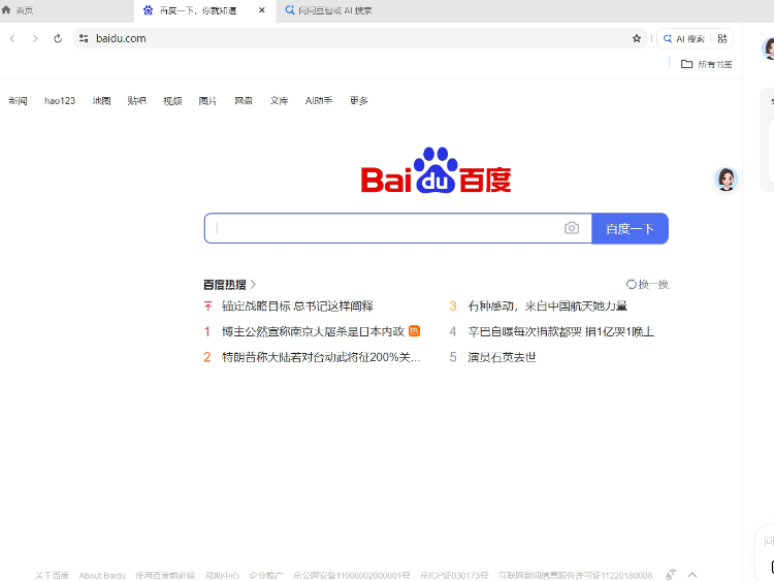The image size is (774, 581).
Task: Click the AI assistant avatar on the right
Action: (x=726, y=179)
